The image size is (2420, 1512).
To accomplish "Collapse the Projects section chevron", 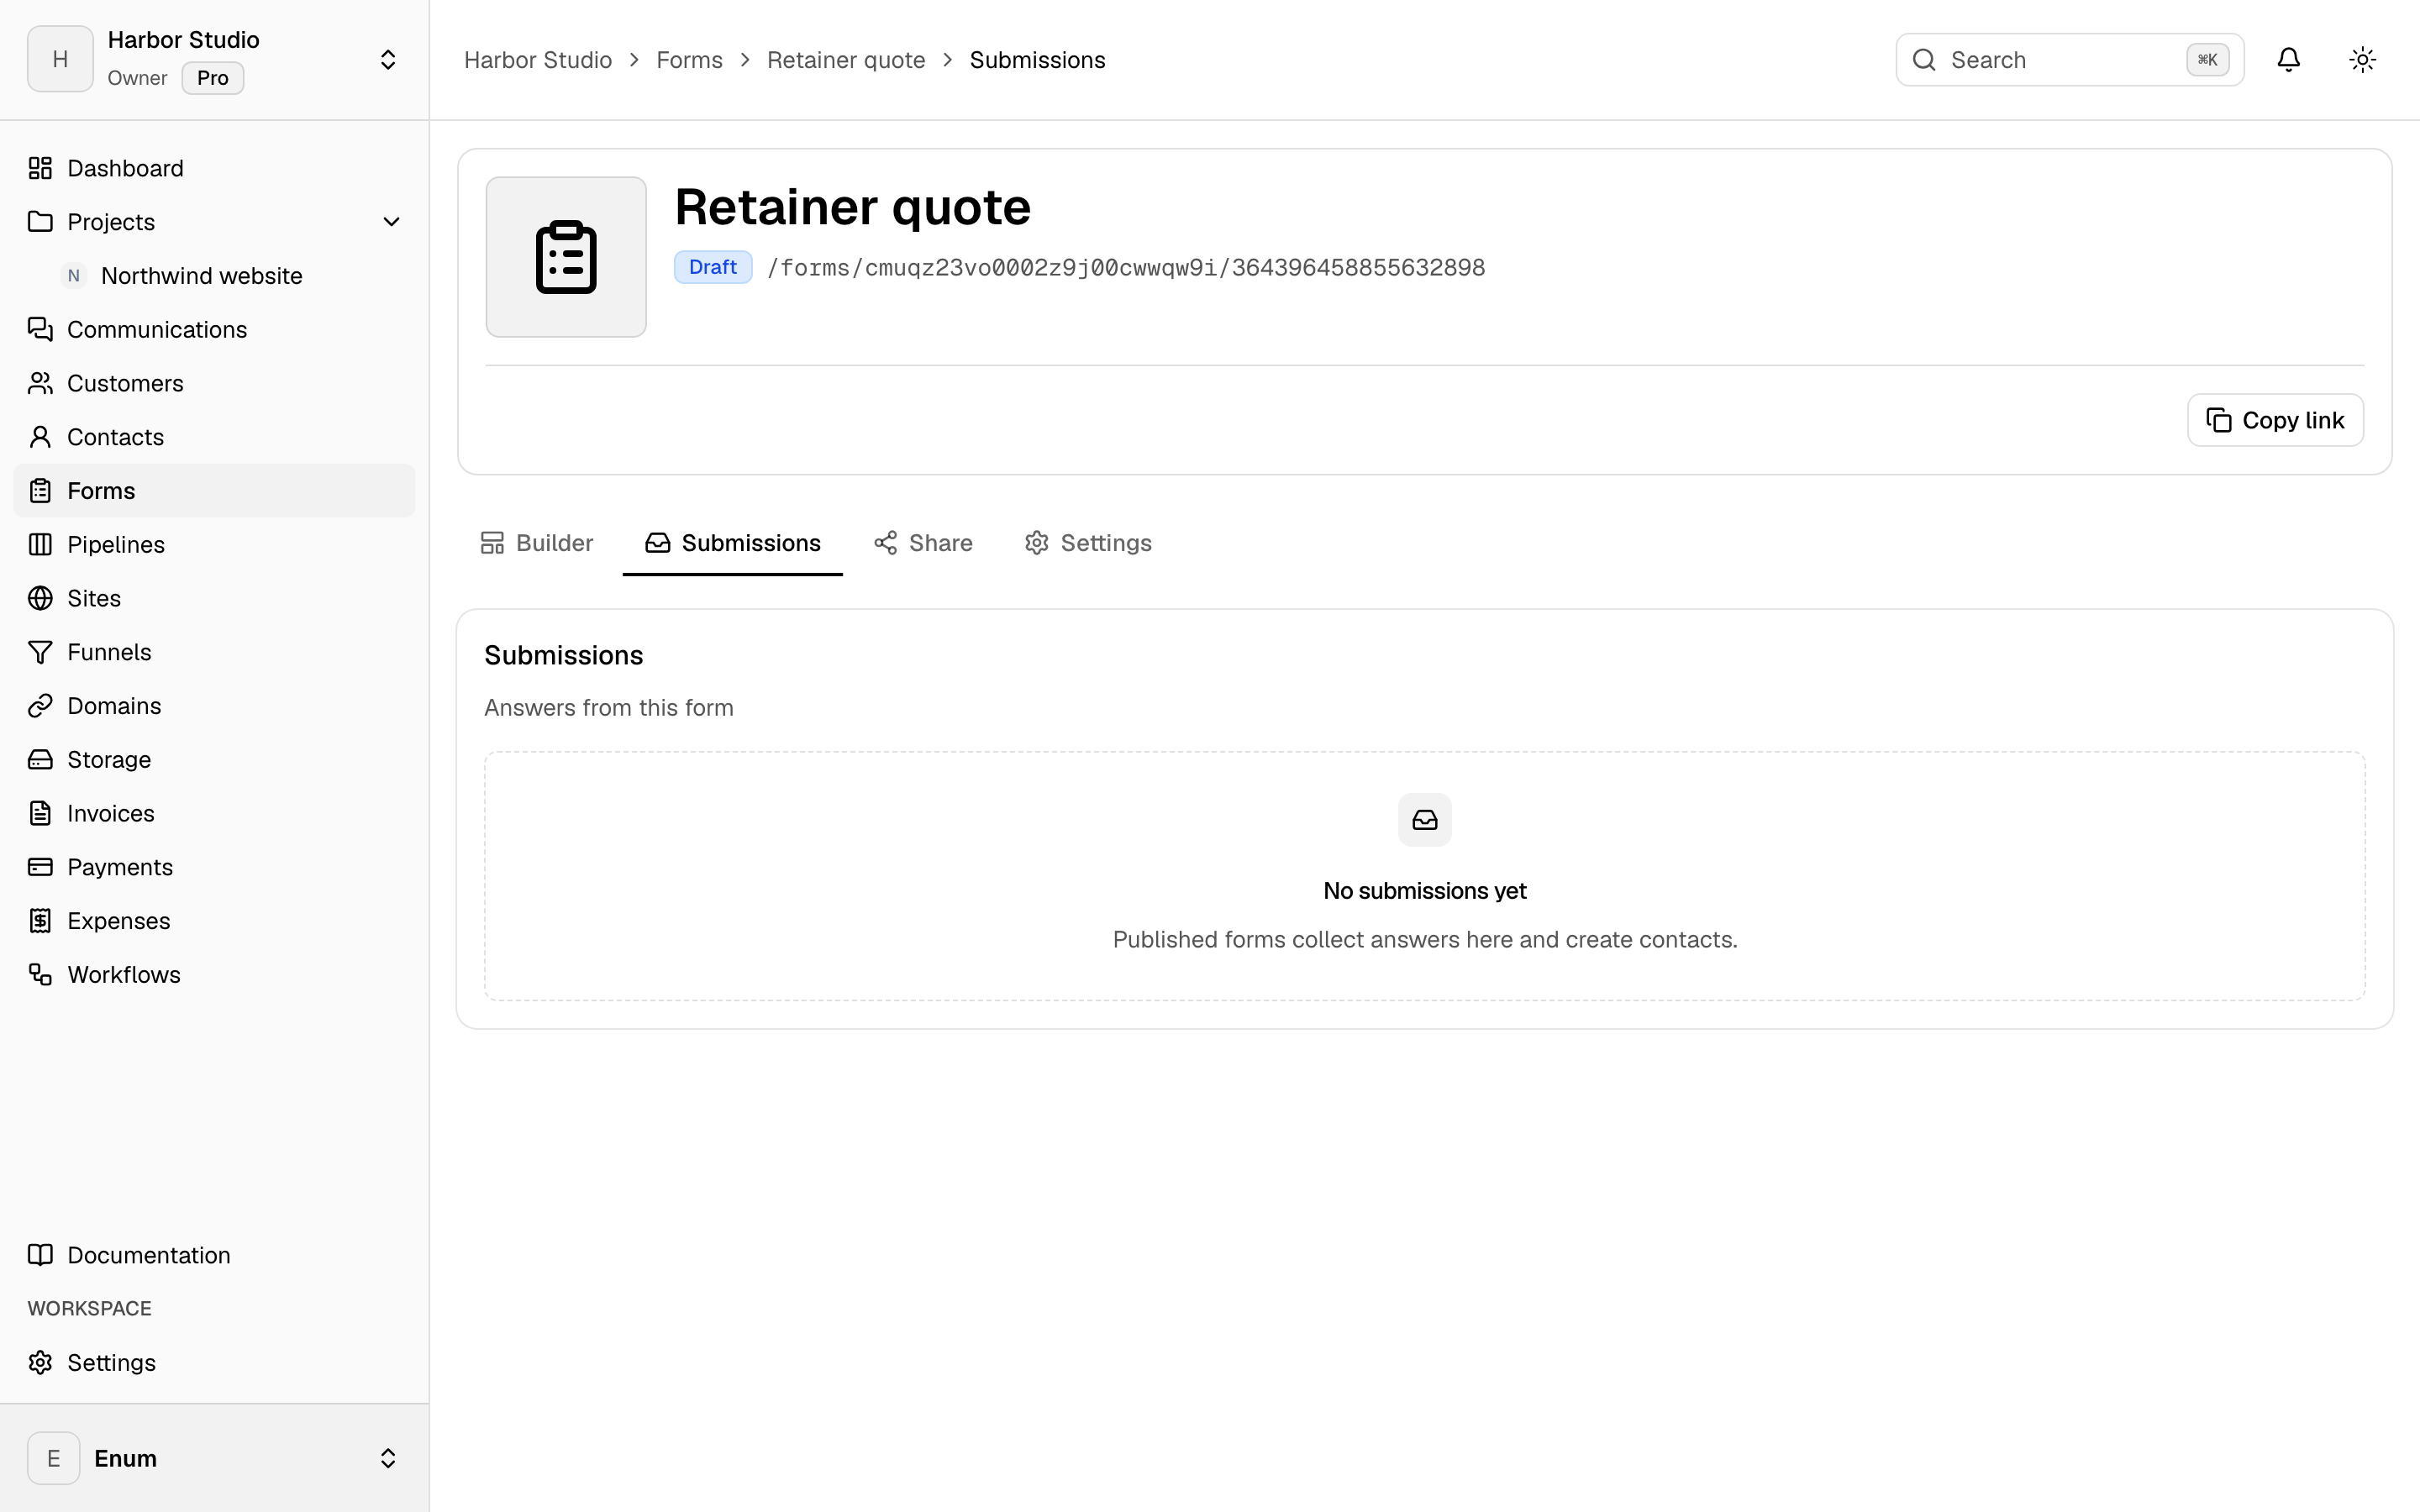I will [391, 222].
